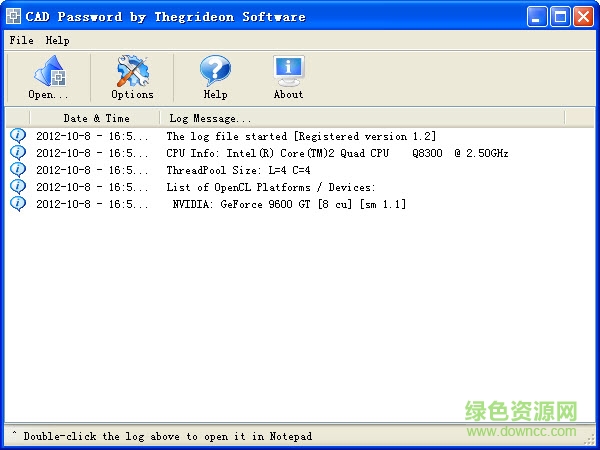Image resolution: width=600 pixels, height=450 pixels.
Task: Maximize the CAD Password window
Action: click(x=561, y=16)
